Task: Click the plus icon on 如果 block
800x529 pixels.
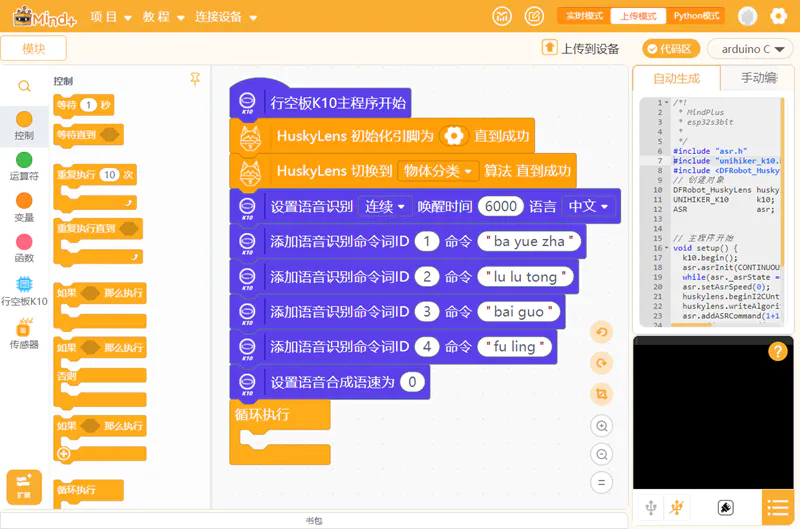Action: click(64, 454)
